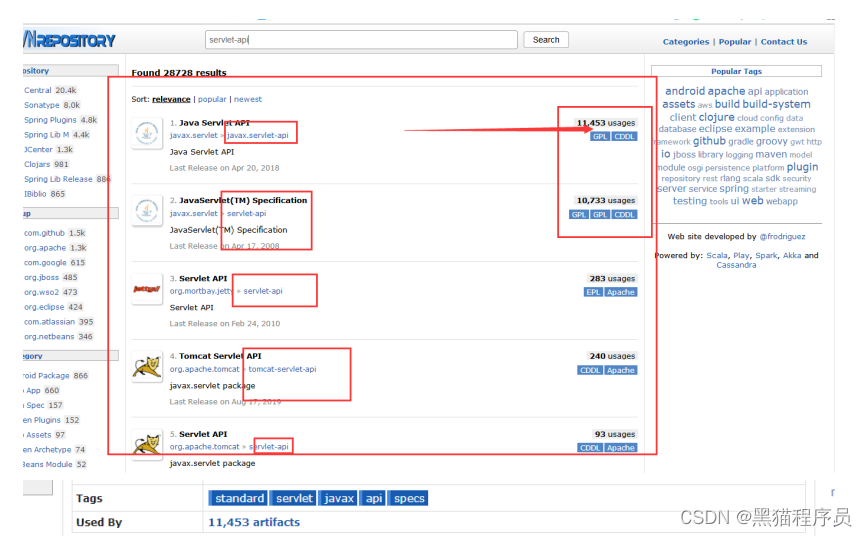Screen dimensions: 867x536
Task: Open the Popular page
Action: (x=735, y=41)
